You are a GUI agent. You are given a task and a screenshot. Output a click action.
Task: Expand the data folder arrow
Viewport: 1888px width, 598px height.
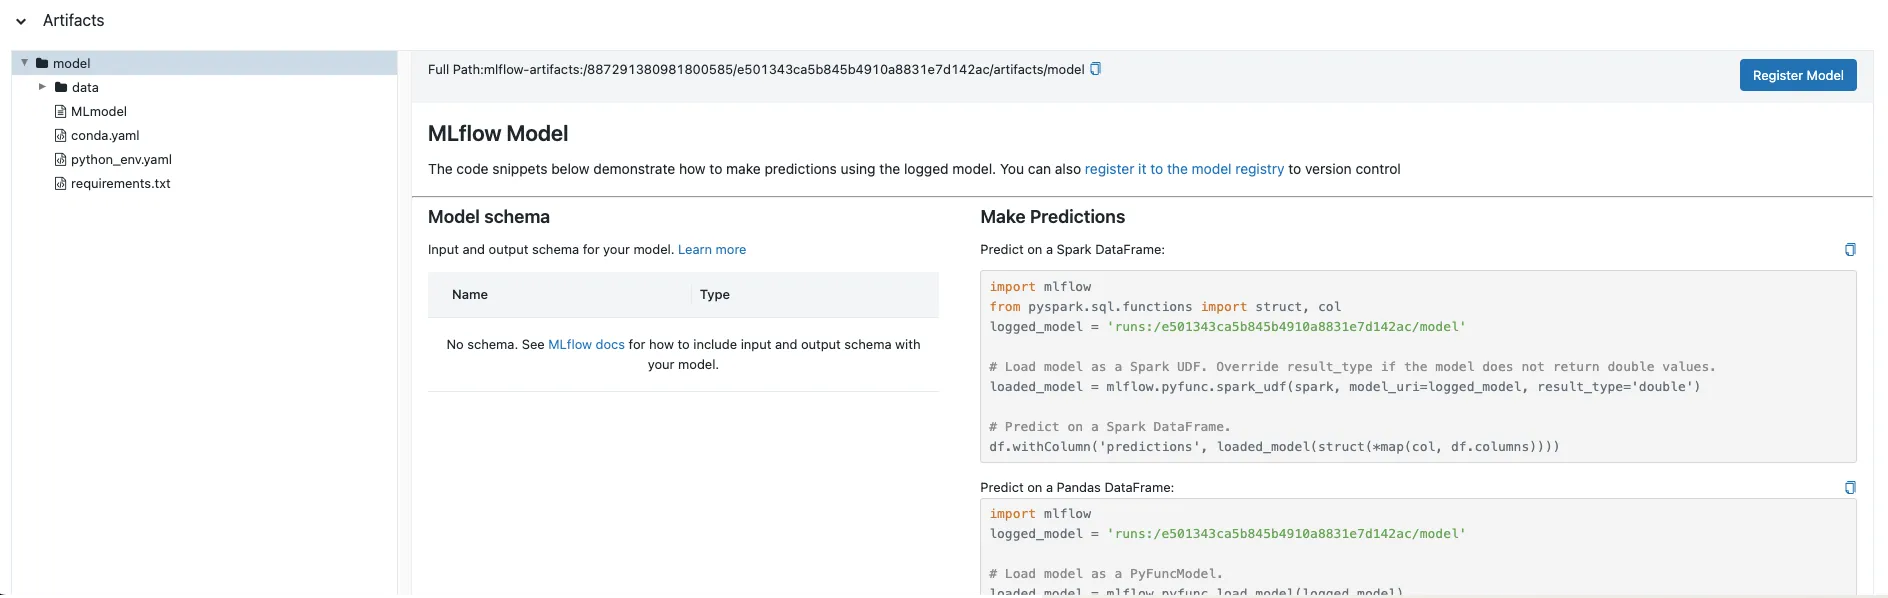(x=42, y=87)
